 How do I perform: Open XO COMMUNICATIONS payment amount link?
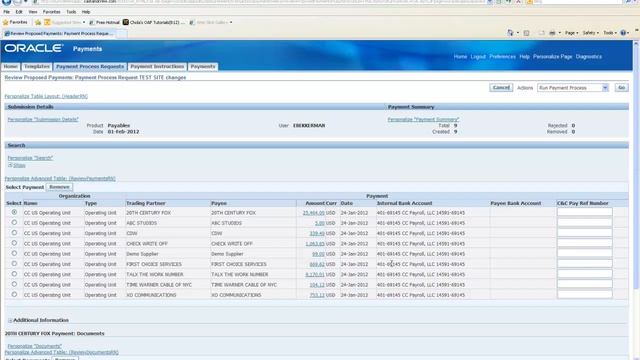[x=317, y=295]
